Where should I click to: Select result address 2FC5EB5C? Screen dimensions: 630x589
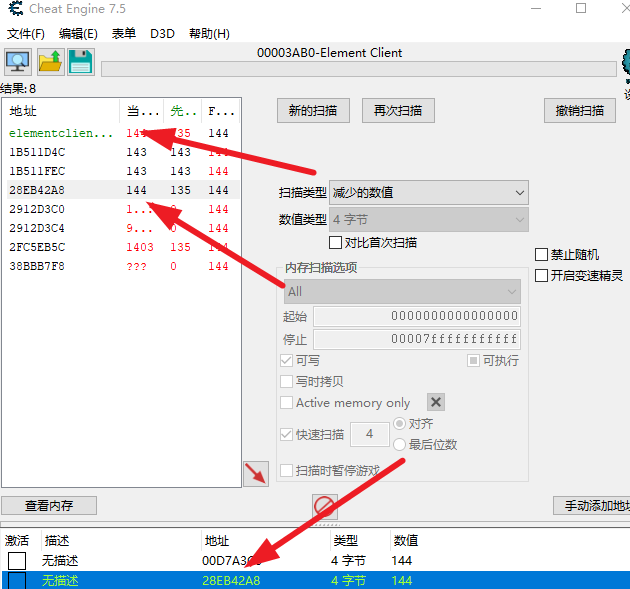(x=37, y=247)
